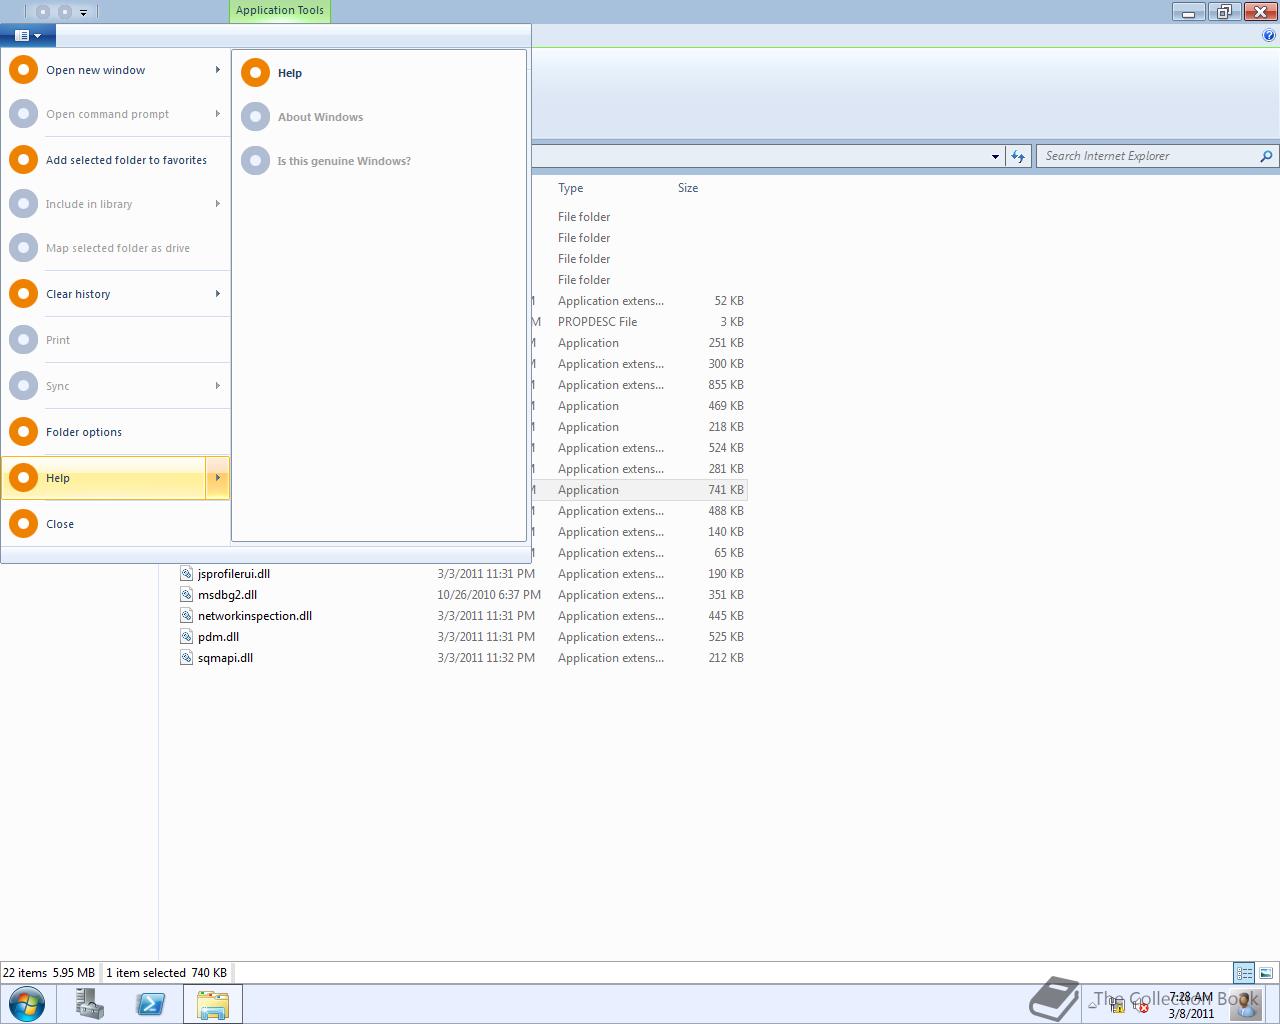Select the msdbg2.dll file icon
This screenshot has height=1024, width=1280.
(x=186, y=595)
